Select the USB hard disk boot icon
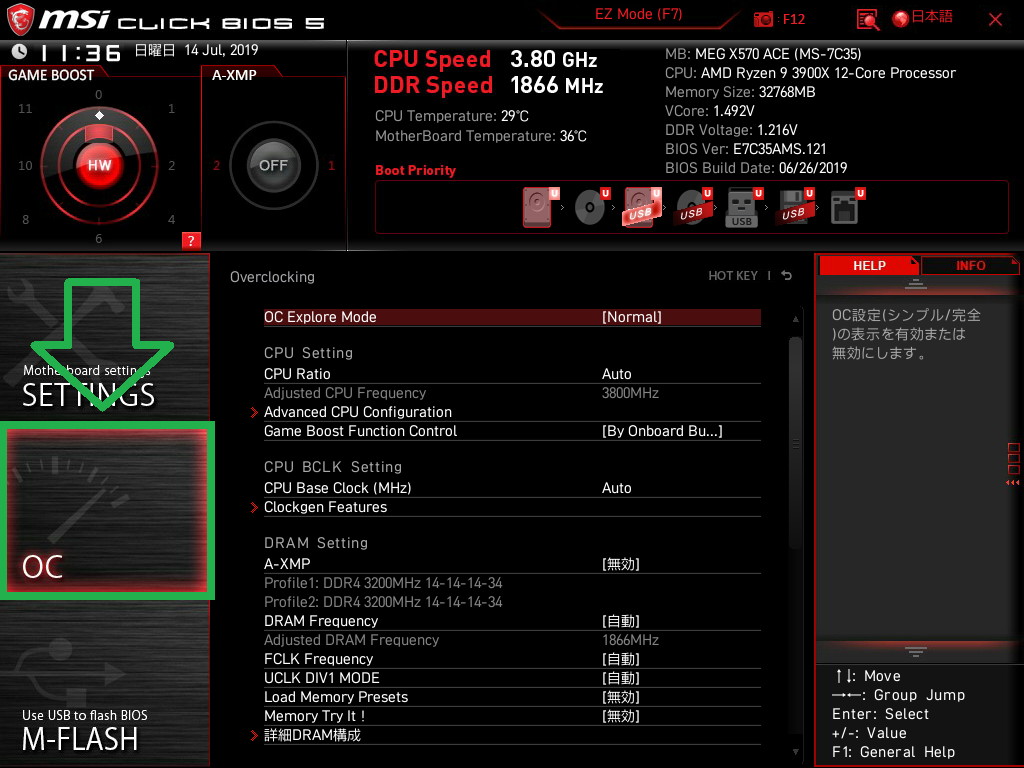 (x=643, y=207)
